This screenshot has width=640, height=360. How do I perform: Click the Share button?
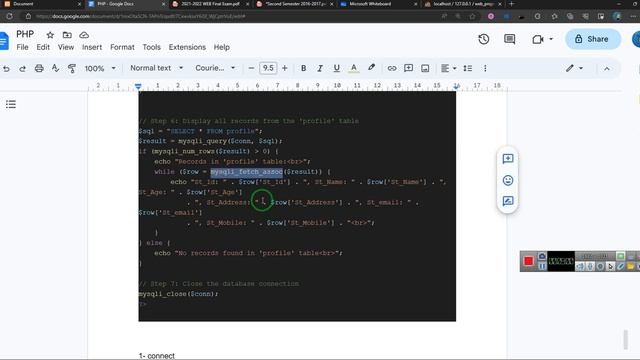(593, 39)
